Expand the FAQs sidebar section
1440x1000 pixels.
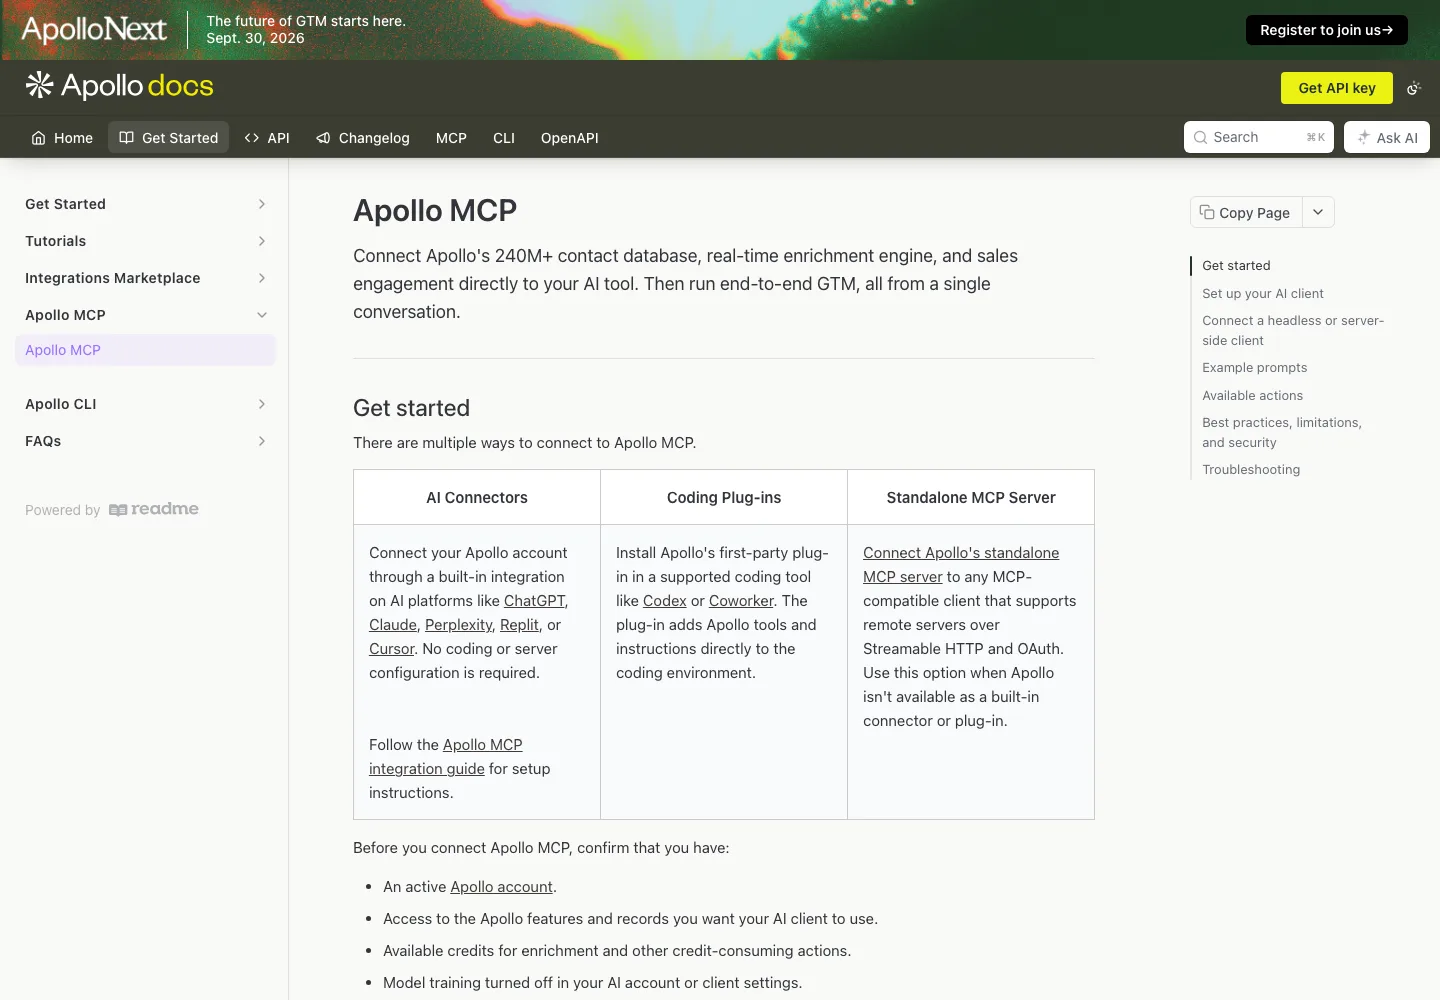262,441
